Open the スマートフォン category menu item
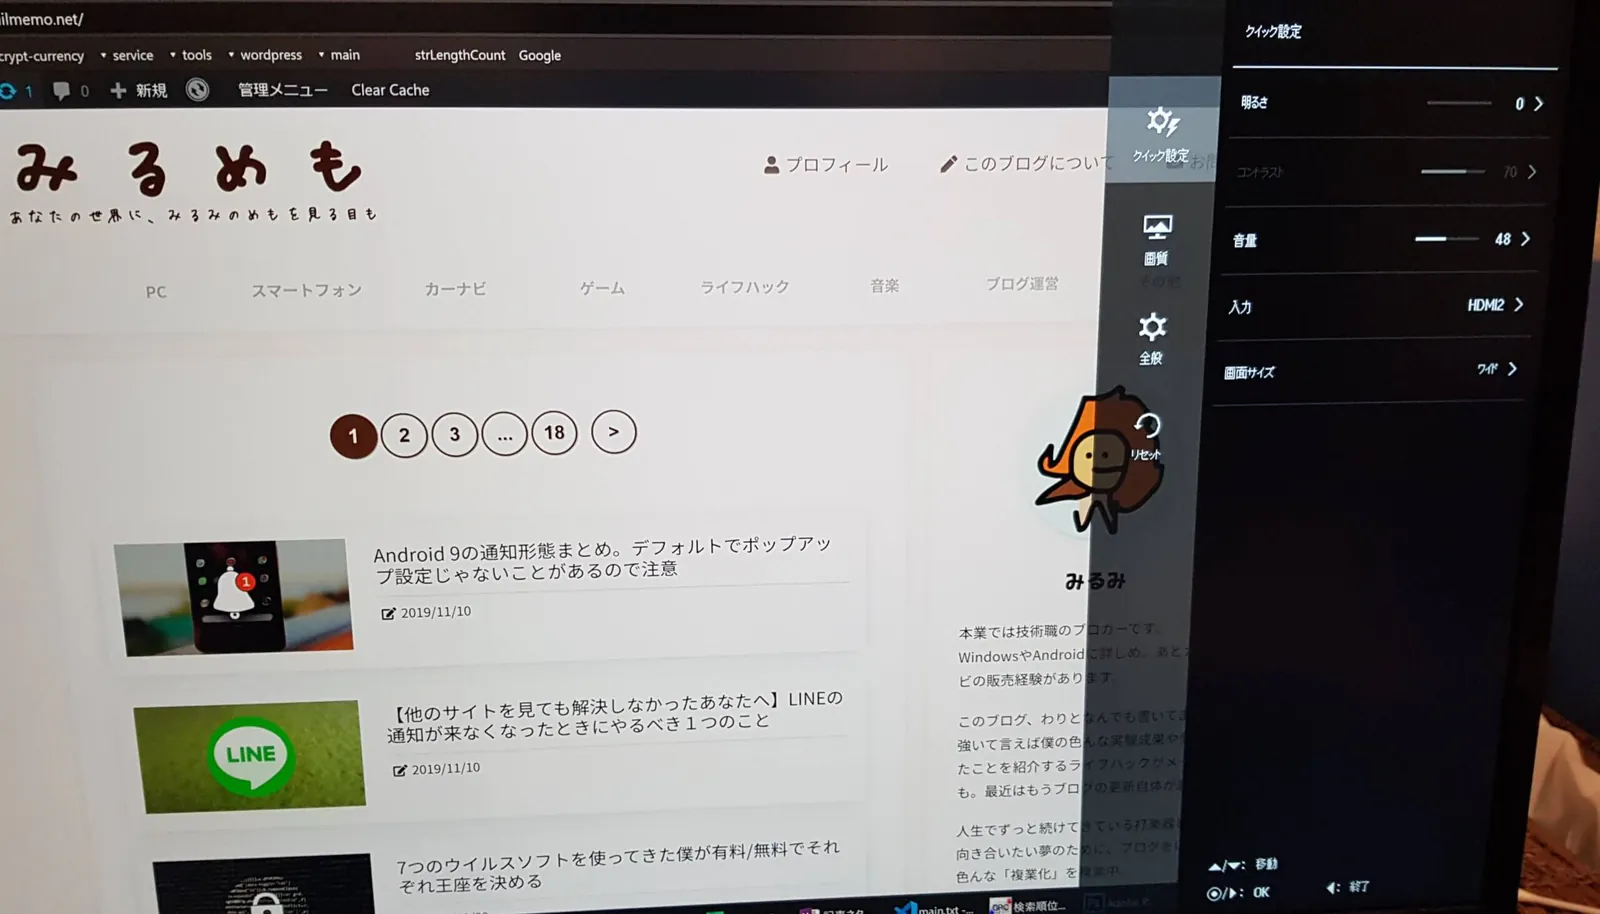The width and height of the screenshot is (1600, 914). [306, 290]
